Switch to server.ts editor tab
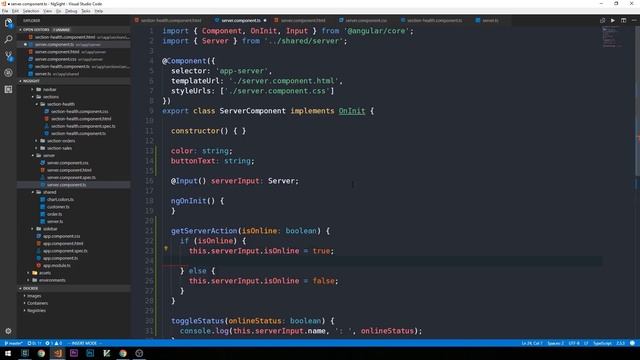The width and height of the screenshot is (640, 360). tap(490, 20)
